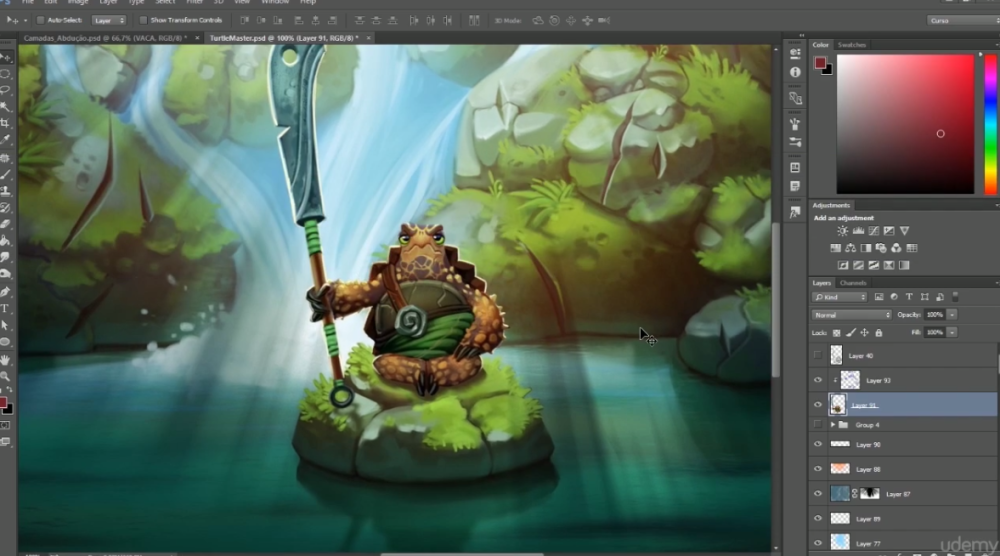Select the Horizontal Type tool
The height and width of the screenshot is (556, 1000).
pos(6,309)
